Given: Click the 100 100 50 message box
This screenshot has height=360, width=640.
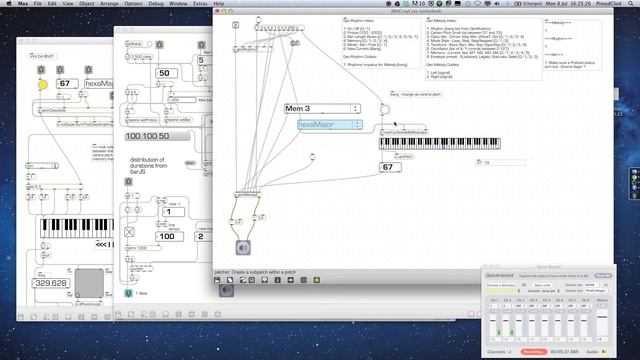Looking at the screenshot, I should [x=157, y=136].
